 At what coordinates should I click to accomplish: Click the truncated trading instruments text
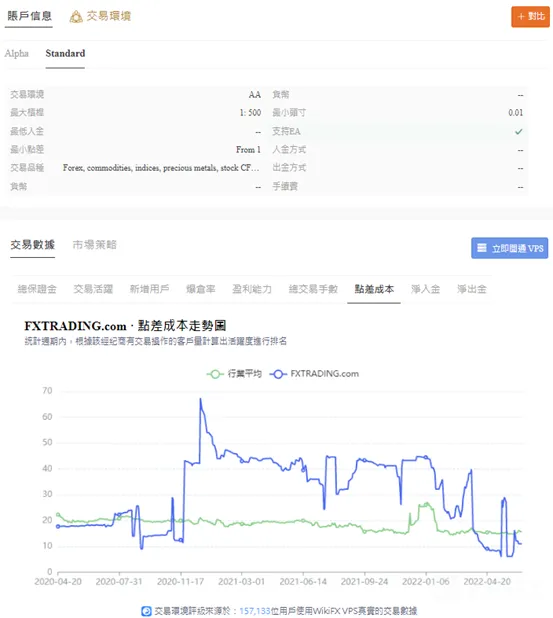tap(161, 168)
